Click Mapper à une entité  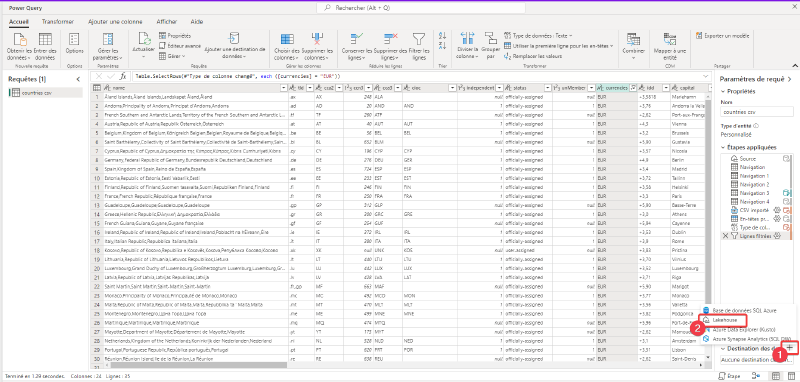click(x=669, y=46)
